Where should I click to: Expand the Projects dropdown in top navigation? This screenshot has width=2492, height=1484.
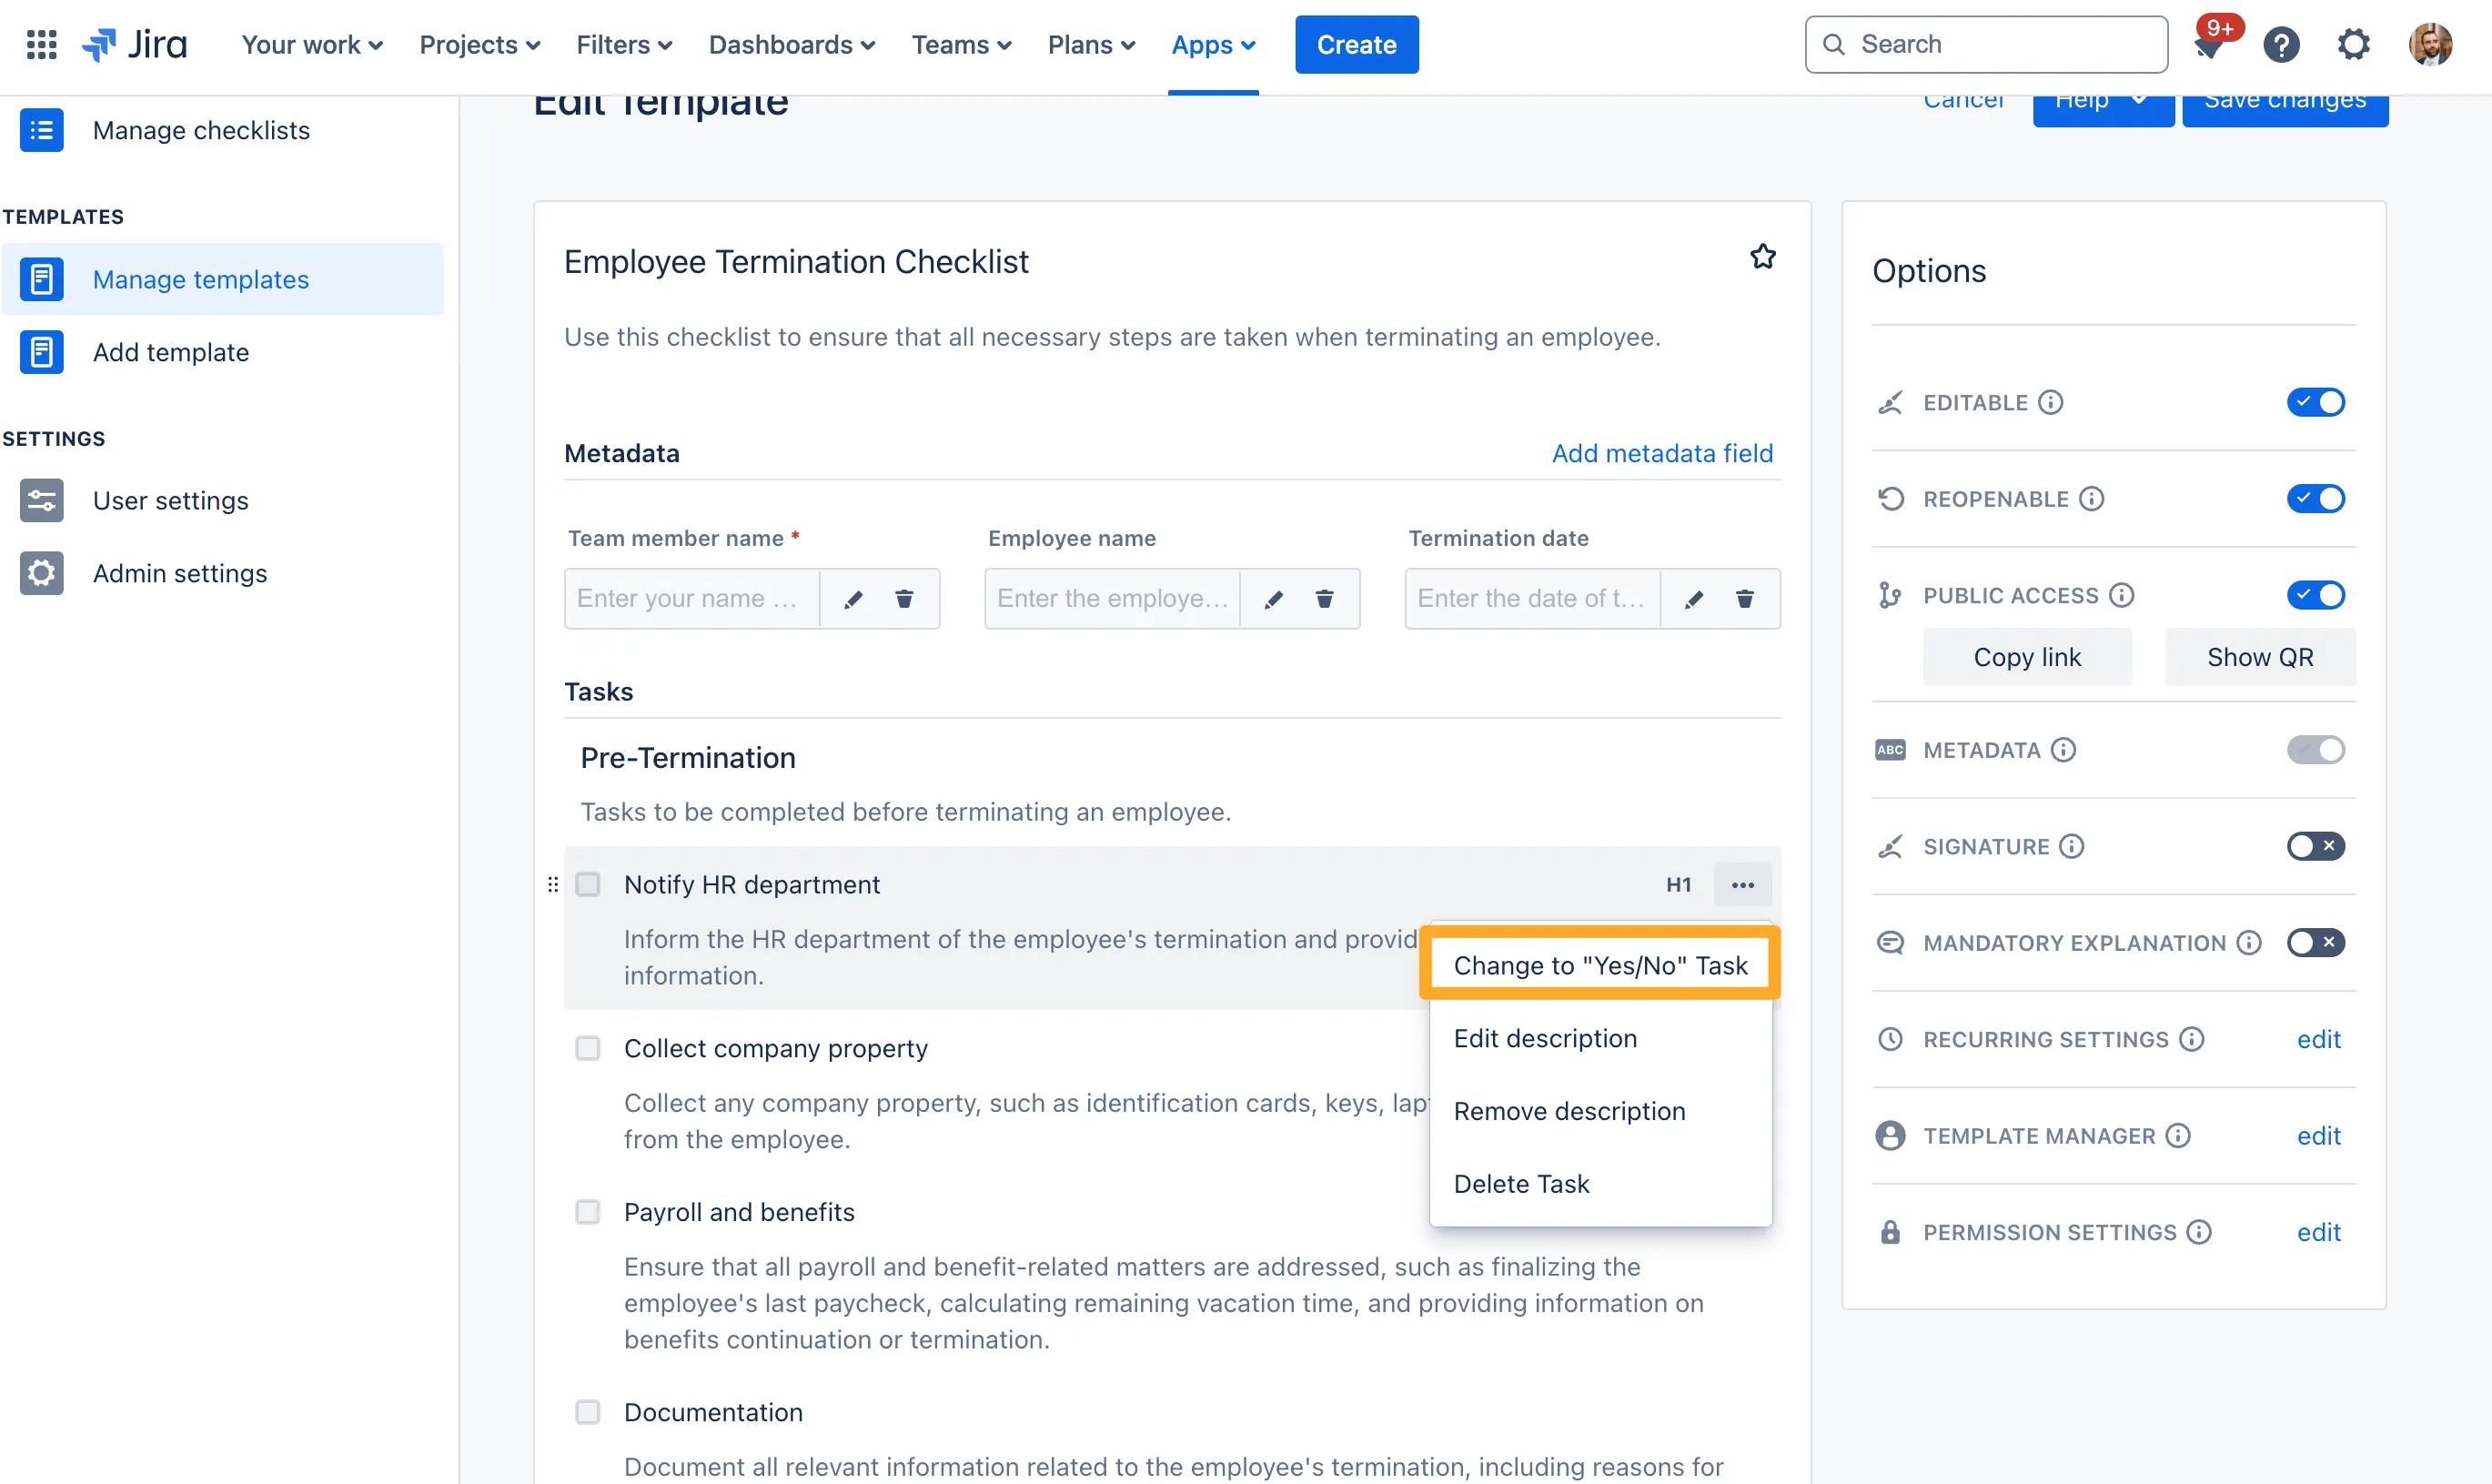[x=479, y=45]
